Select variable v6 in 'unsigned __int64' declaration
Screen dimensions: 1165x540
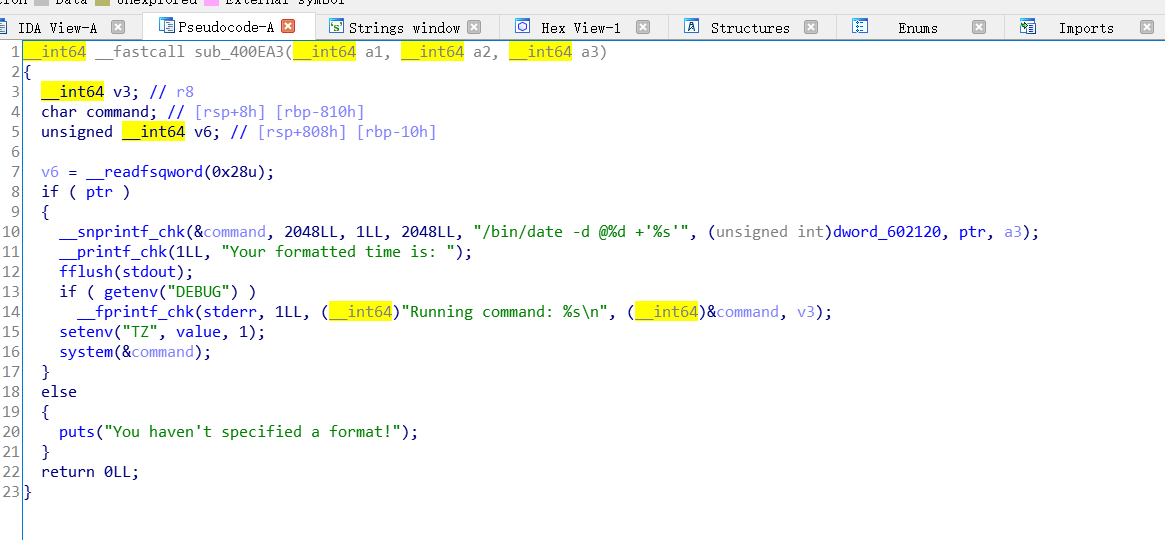coord(203,131)
